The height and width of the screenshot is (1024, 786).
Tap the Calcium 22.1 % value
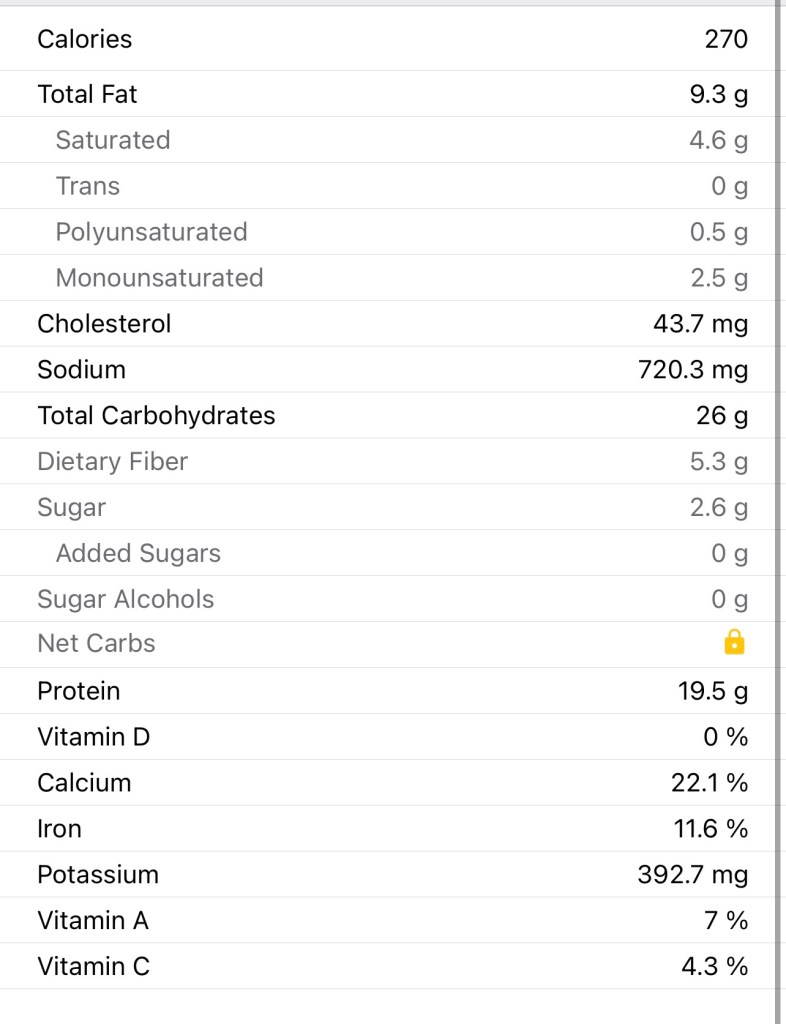click(x=709, y=783)
